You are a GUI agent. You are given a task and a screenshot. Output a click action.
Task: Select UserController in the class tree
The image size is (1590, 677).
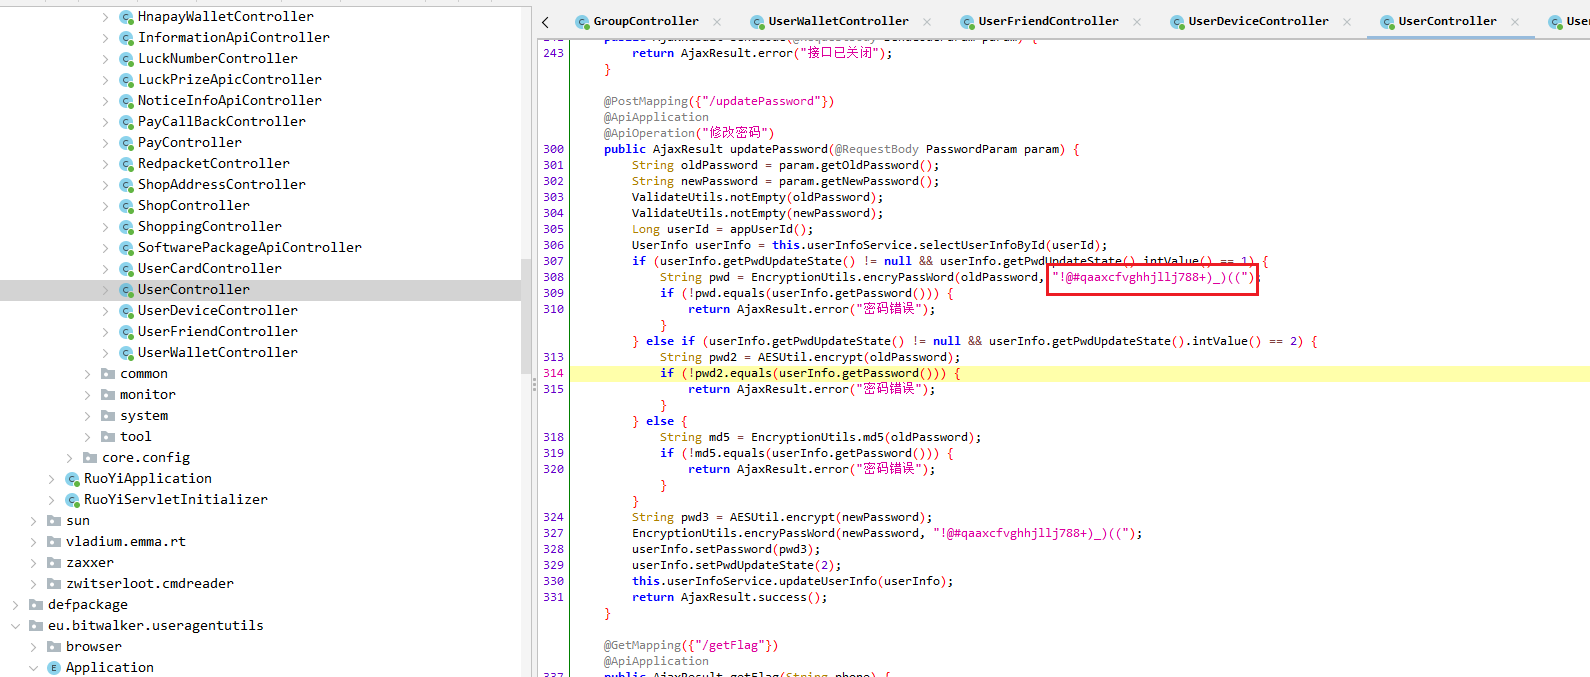(x=194, y=290)
